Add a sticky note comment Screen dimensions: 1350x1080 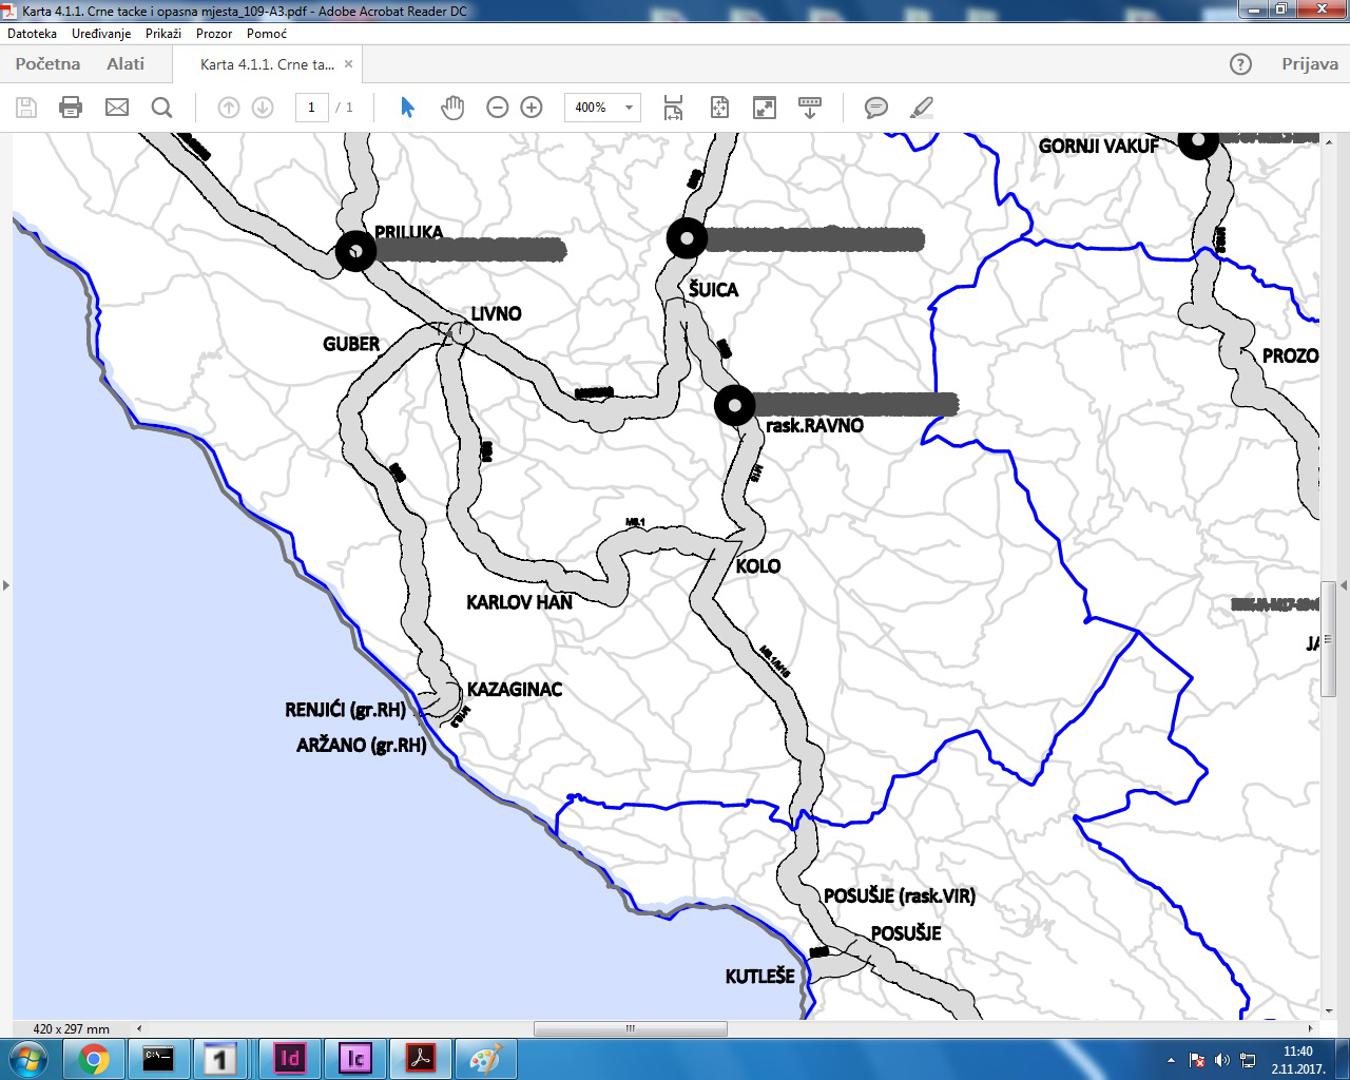(x=876, y=107)
